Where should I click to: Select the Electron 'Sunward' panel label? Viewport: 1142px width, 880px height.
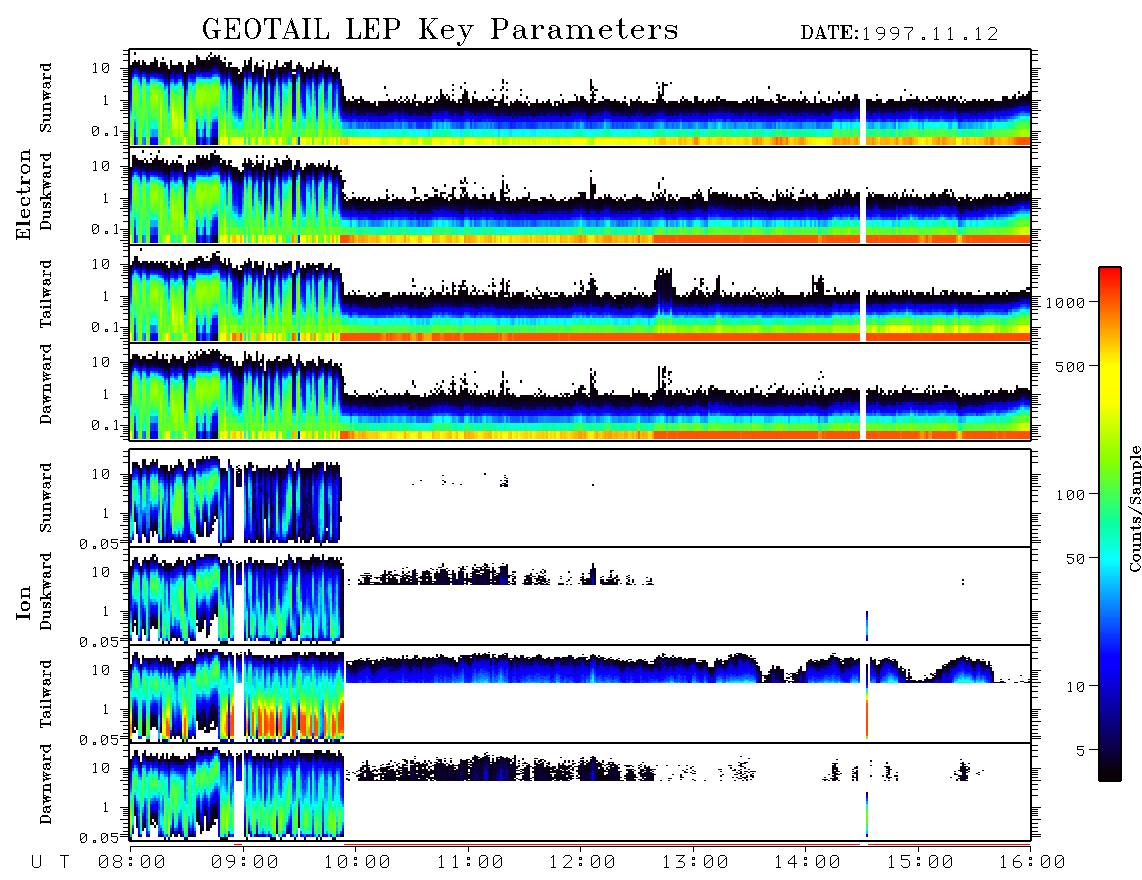point(46,98)
